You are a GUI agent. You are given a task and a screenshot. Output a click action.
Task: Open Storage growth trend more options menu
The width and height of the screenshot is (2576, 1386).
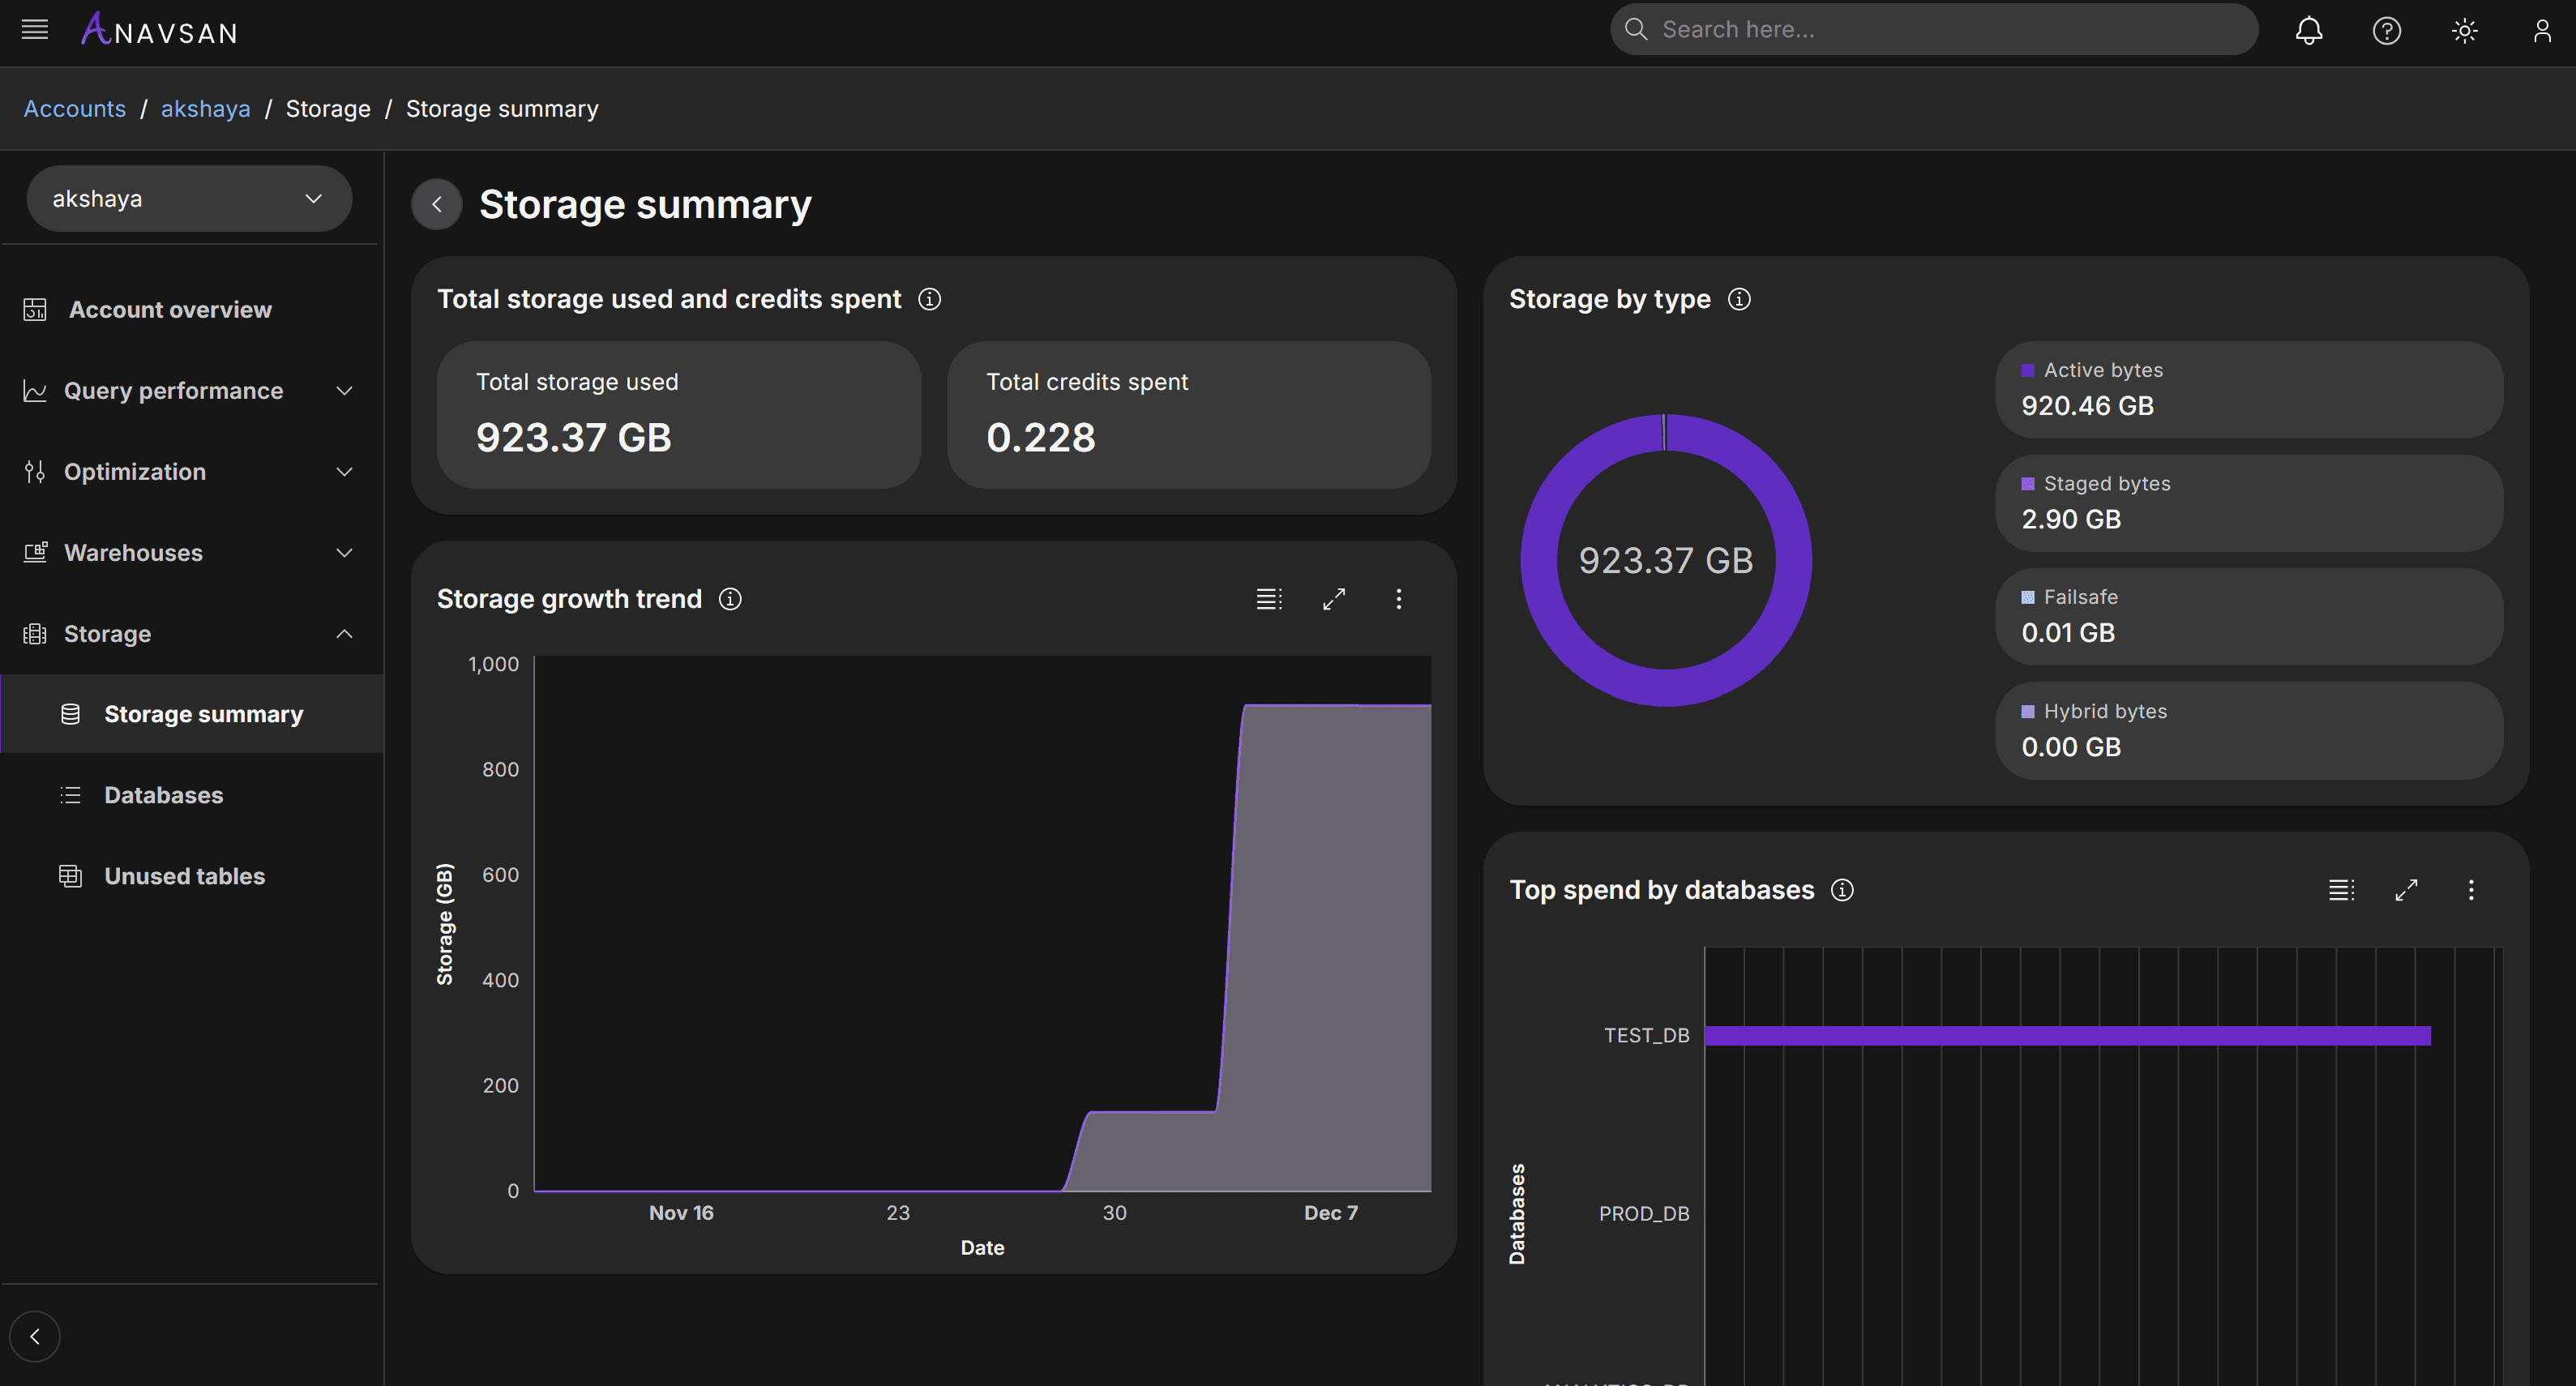pyautogui.click(x=1398, y=599)
